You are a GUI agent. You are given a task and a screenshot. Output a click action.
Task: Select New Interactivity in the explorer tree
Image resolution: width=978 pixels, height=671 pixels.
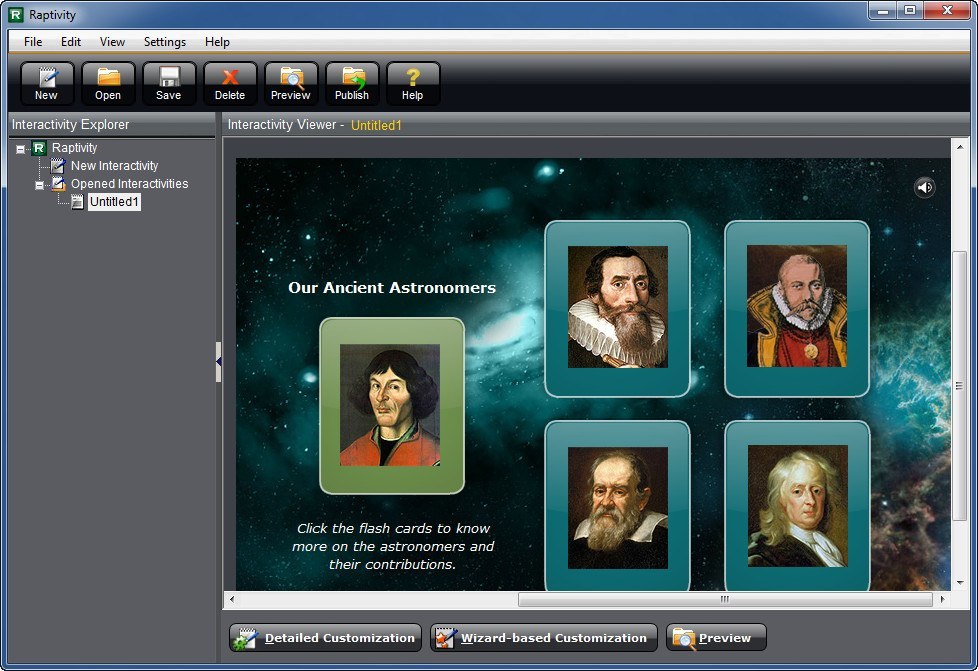(x=114, y=166)
